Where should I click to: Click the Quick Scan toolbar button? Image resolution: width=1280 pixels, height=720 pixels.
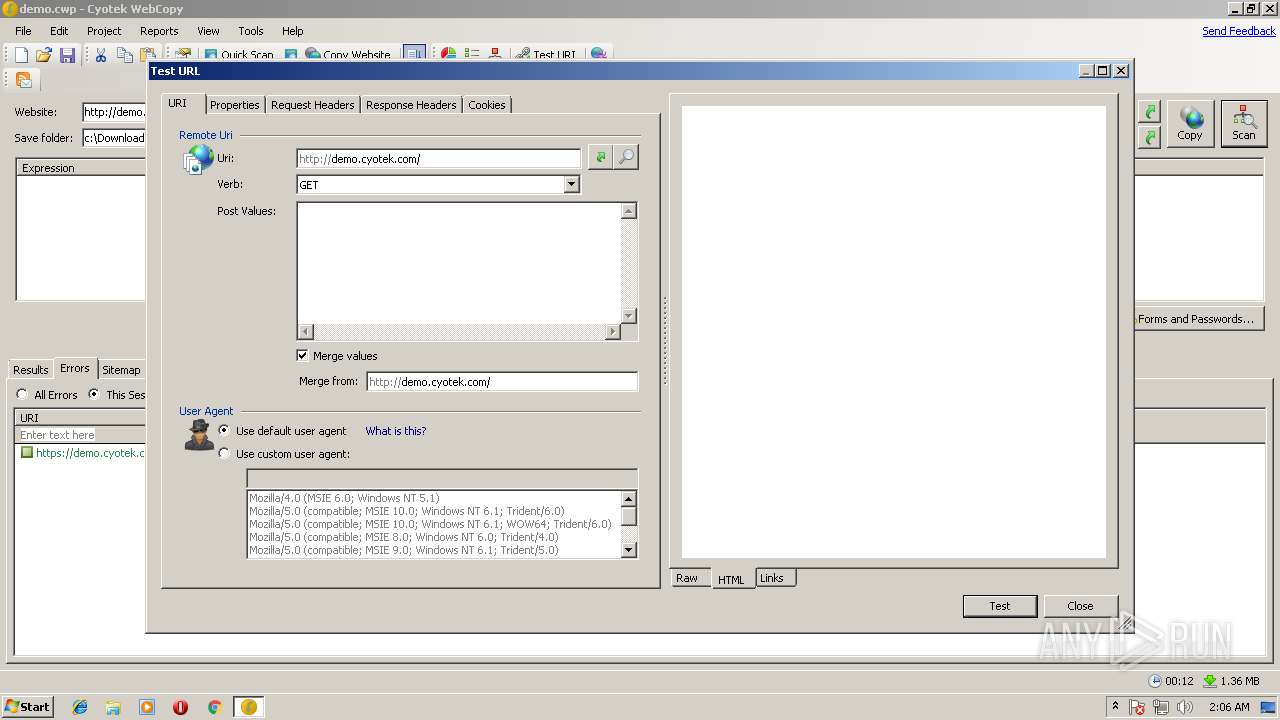tap(238, 55)
